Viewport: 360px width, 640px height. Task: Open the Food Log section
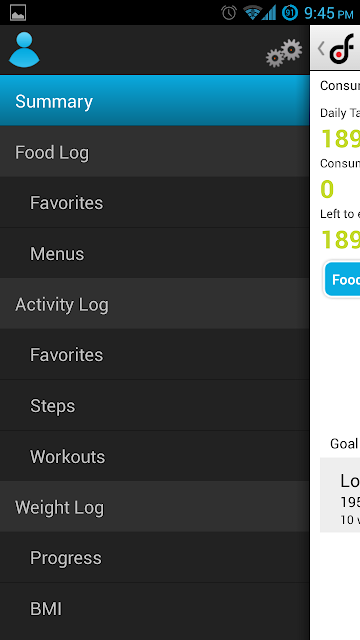(155, 151)
